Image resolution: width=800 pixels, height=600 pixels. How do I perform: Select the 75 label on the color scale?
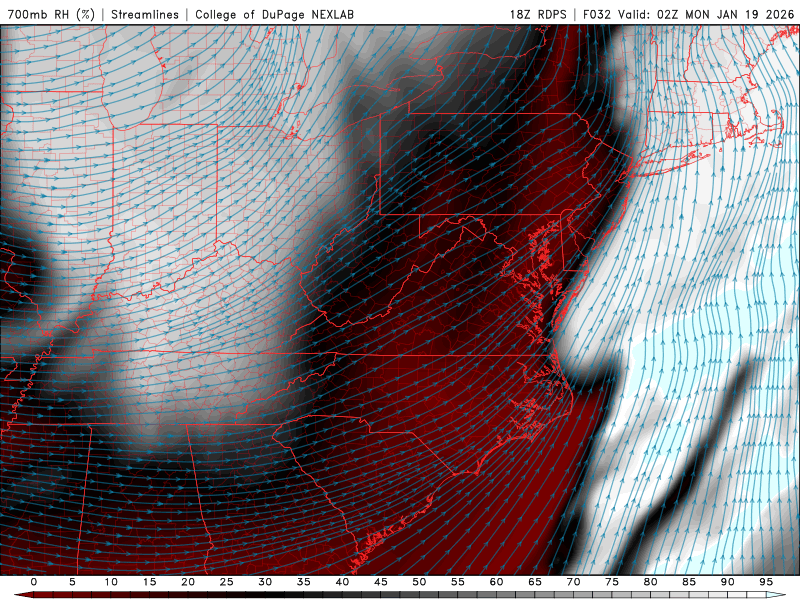coord(611,582)
